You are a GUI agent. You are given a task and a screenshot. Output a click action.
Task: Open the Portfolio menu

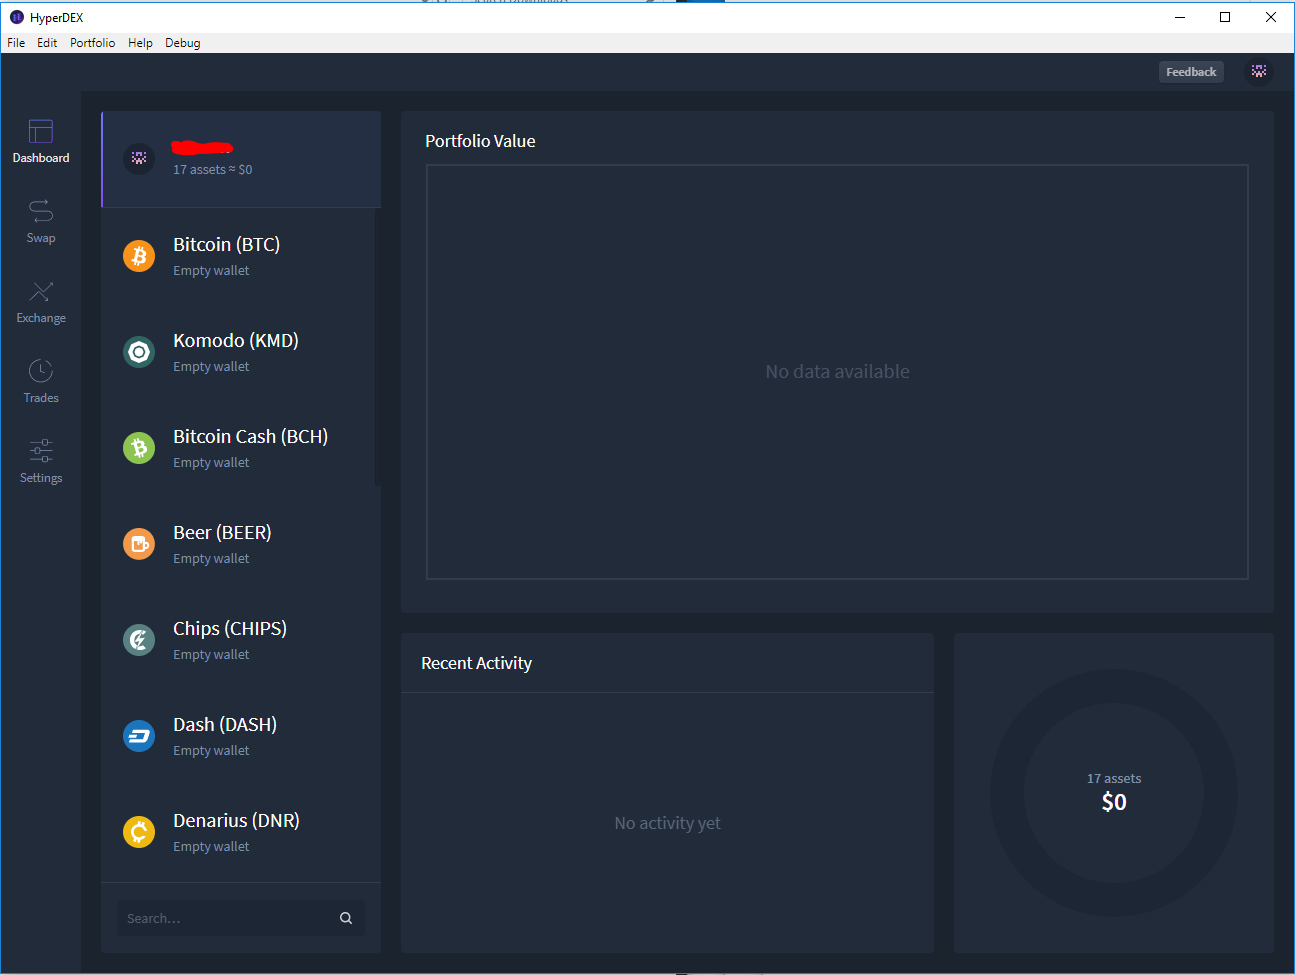(x=92, y=43)
